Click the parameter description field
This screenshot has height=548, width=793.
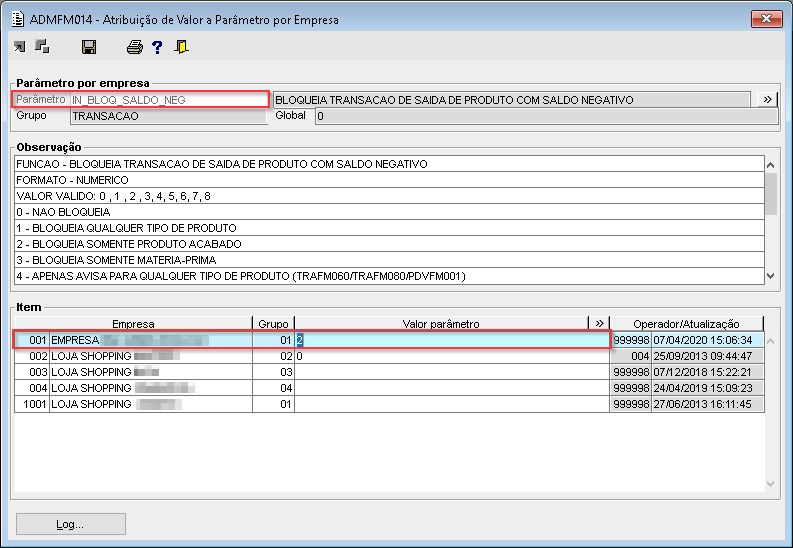pyautogui.click(x=511, y=100)
